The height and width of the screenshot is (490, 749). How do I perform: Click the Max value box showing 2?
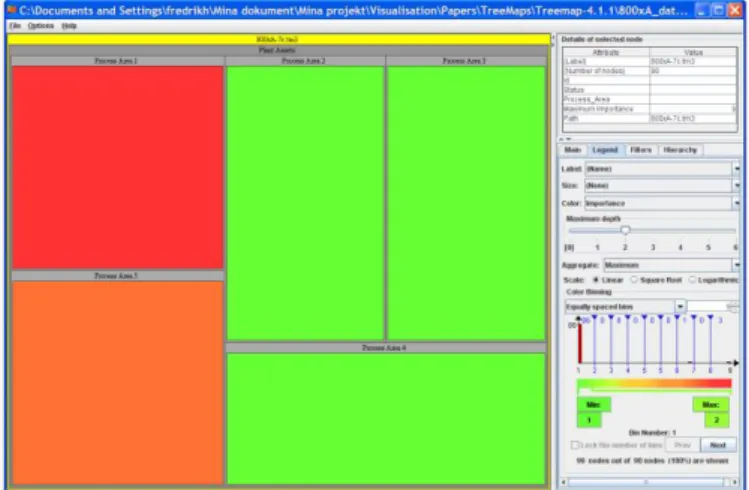click(717, 420)
